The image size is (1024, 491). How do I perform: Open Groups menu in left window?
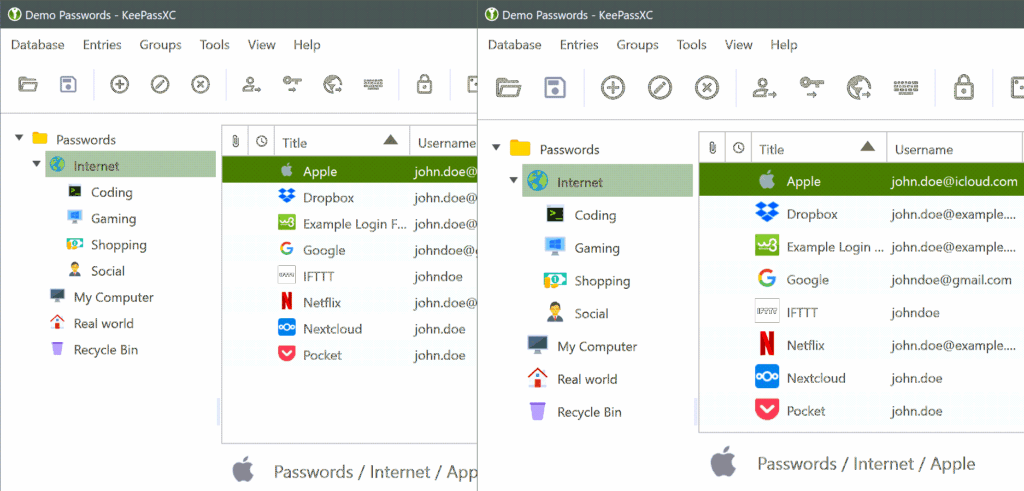point(161,45)
